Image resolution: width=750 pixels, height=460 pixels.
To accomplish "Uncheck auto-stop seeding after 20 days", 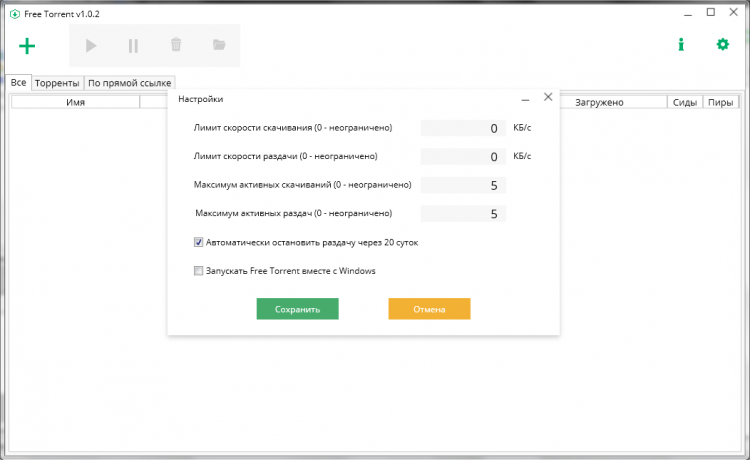I will pyautogui.click(x=199, y=242).
